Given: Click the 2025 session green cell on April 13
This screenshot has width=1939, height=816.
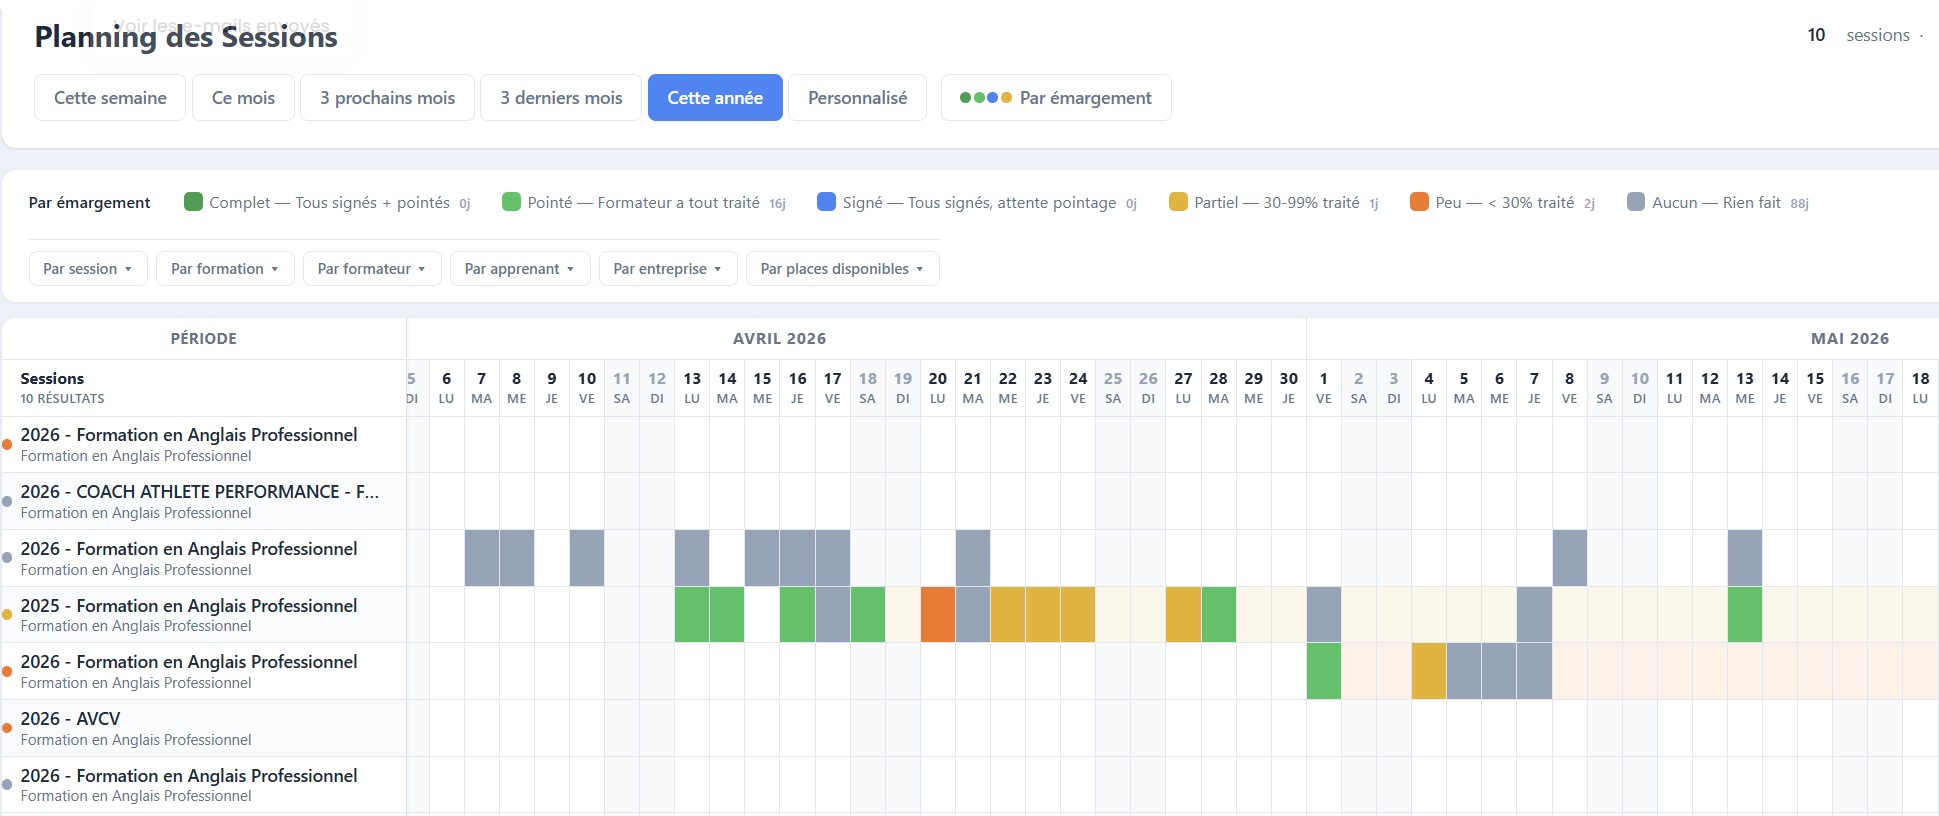Looking at the screenshot, I should [x=692, y=615].
